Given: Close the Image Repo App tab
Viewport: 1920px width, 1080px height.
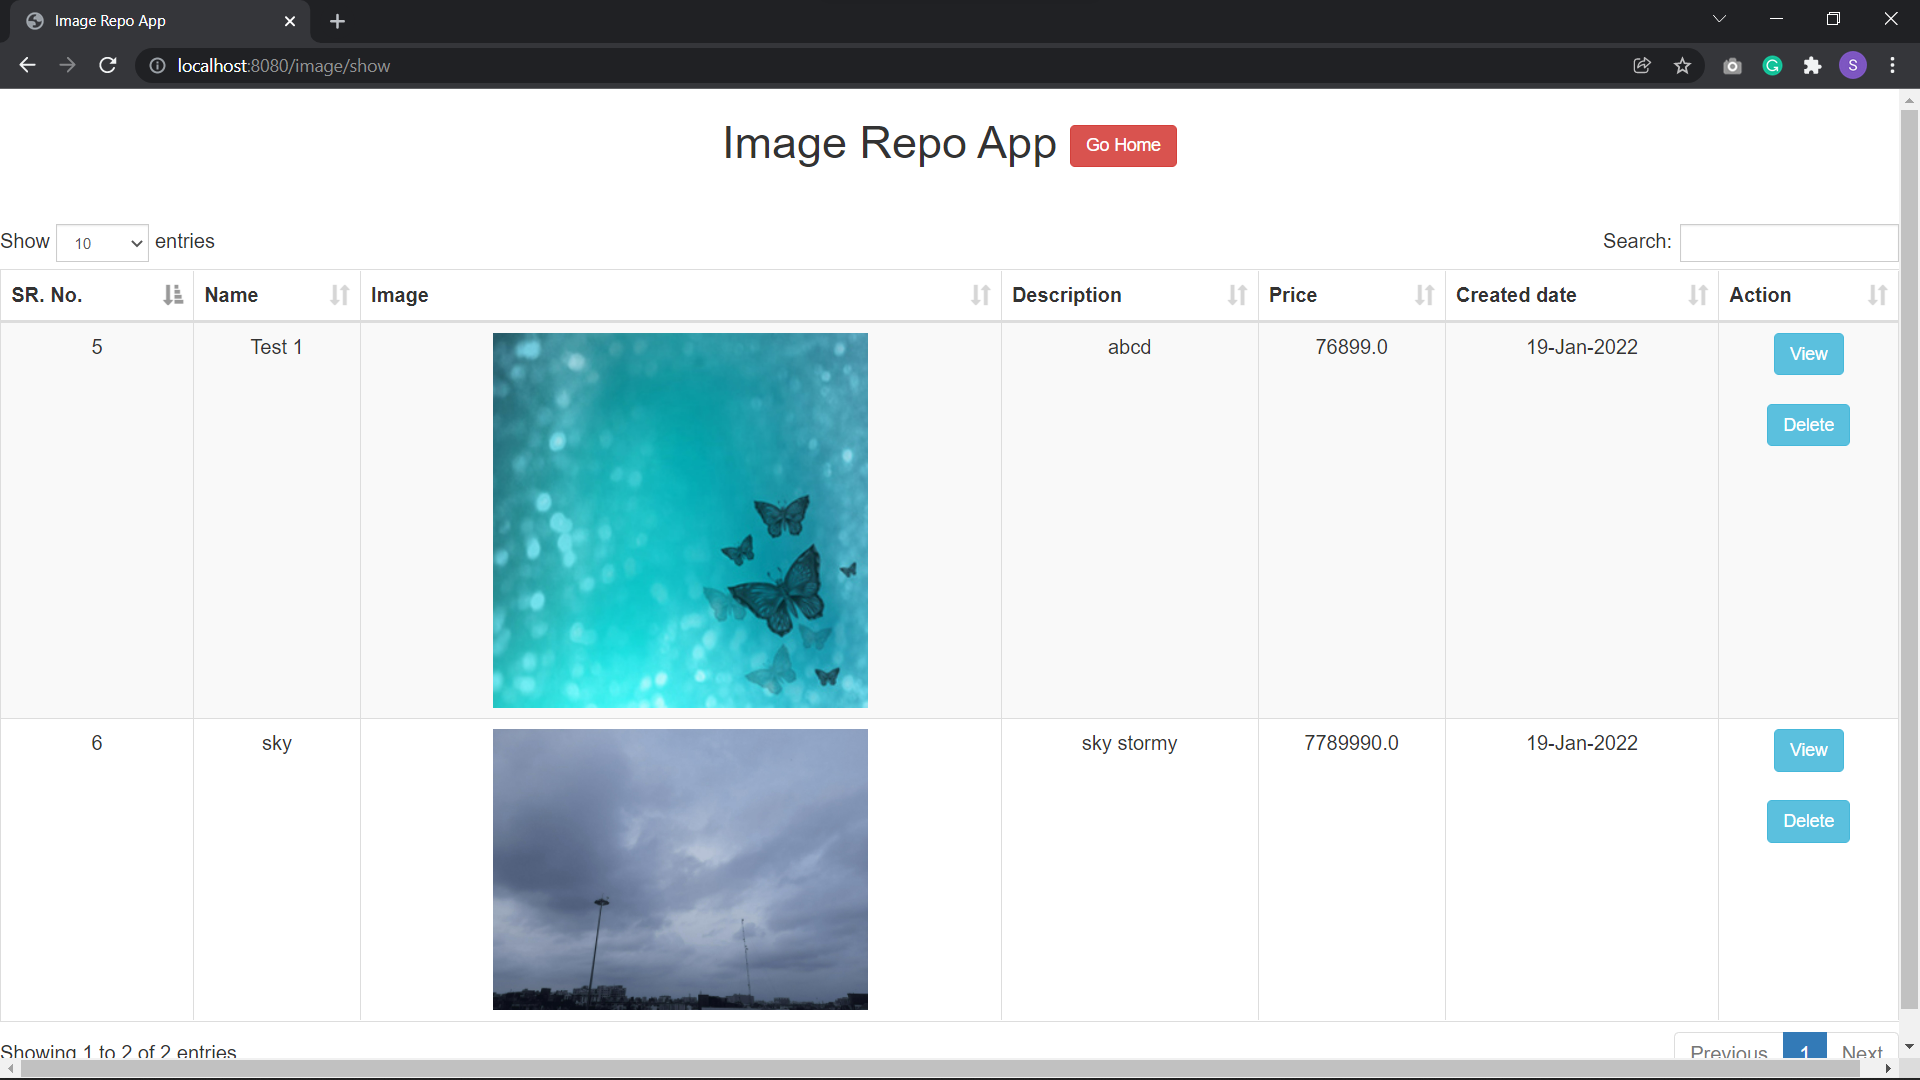Looking at the screenshot, I should [290, 21].
